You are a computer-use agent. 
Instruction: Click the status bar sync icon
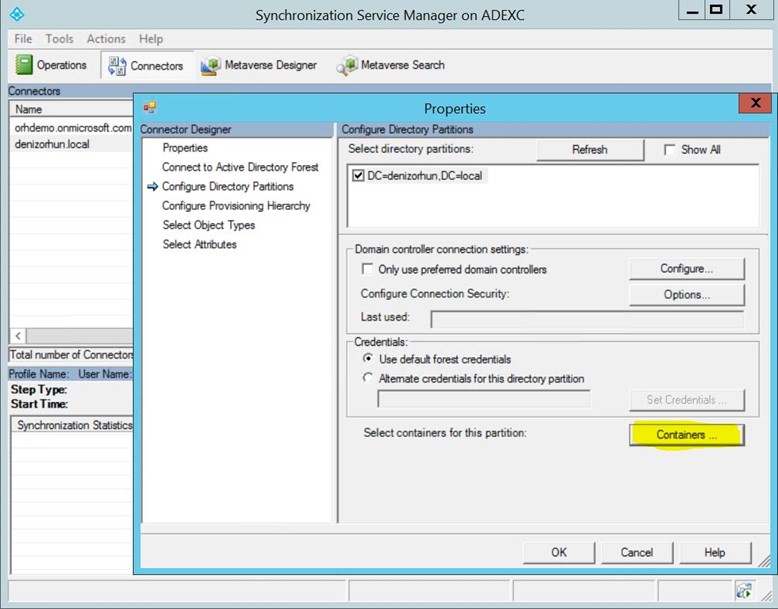pyautogui.click(x=744, y=590)
